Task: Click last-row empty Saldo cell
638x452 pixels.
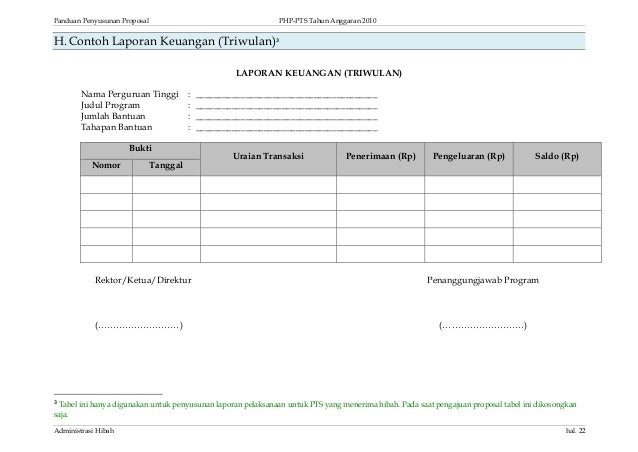Action: click(557, 254)
